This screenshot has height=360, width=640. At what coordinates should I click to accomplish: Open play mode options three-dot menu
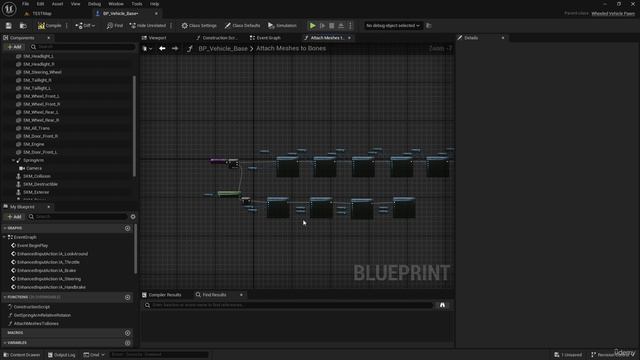coord(350,26)
